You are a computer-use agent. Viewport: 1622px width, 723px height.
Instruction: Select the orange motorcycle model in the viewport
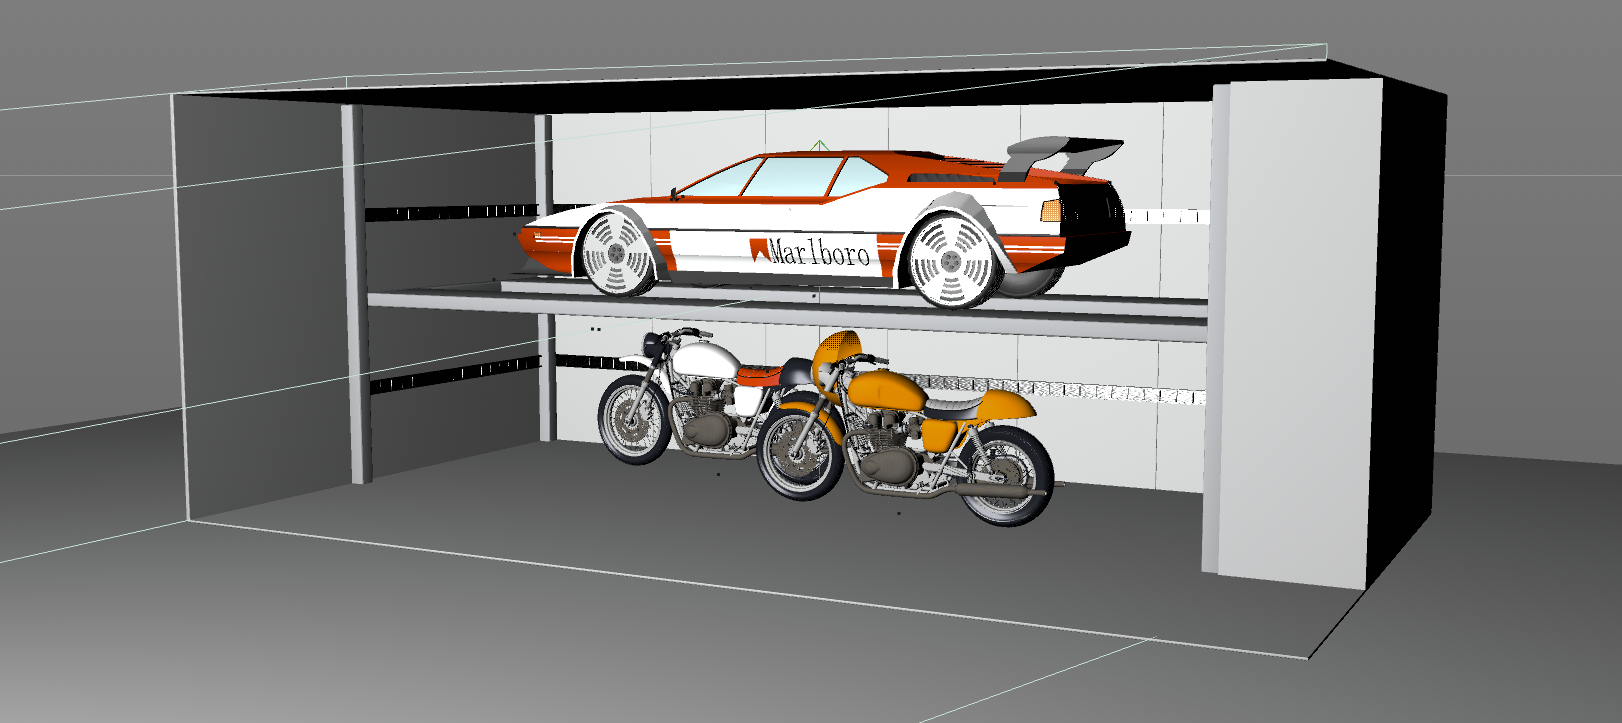click(905, 430)
